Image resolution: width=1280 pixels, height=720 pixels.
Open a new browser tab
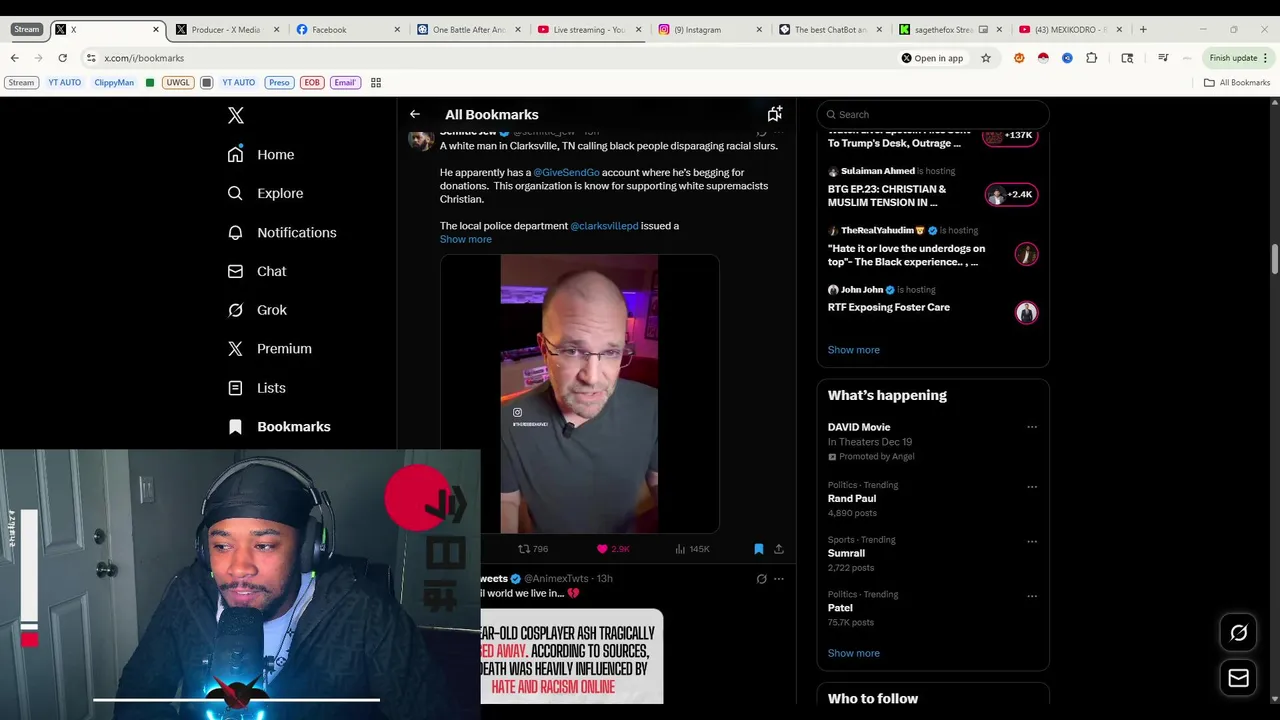(x=1143, y=30)
